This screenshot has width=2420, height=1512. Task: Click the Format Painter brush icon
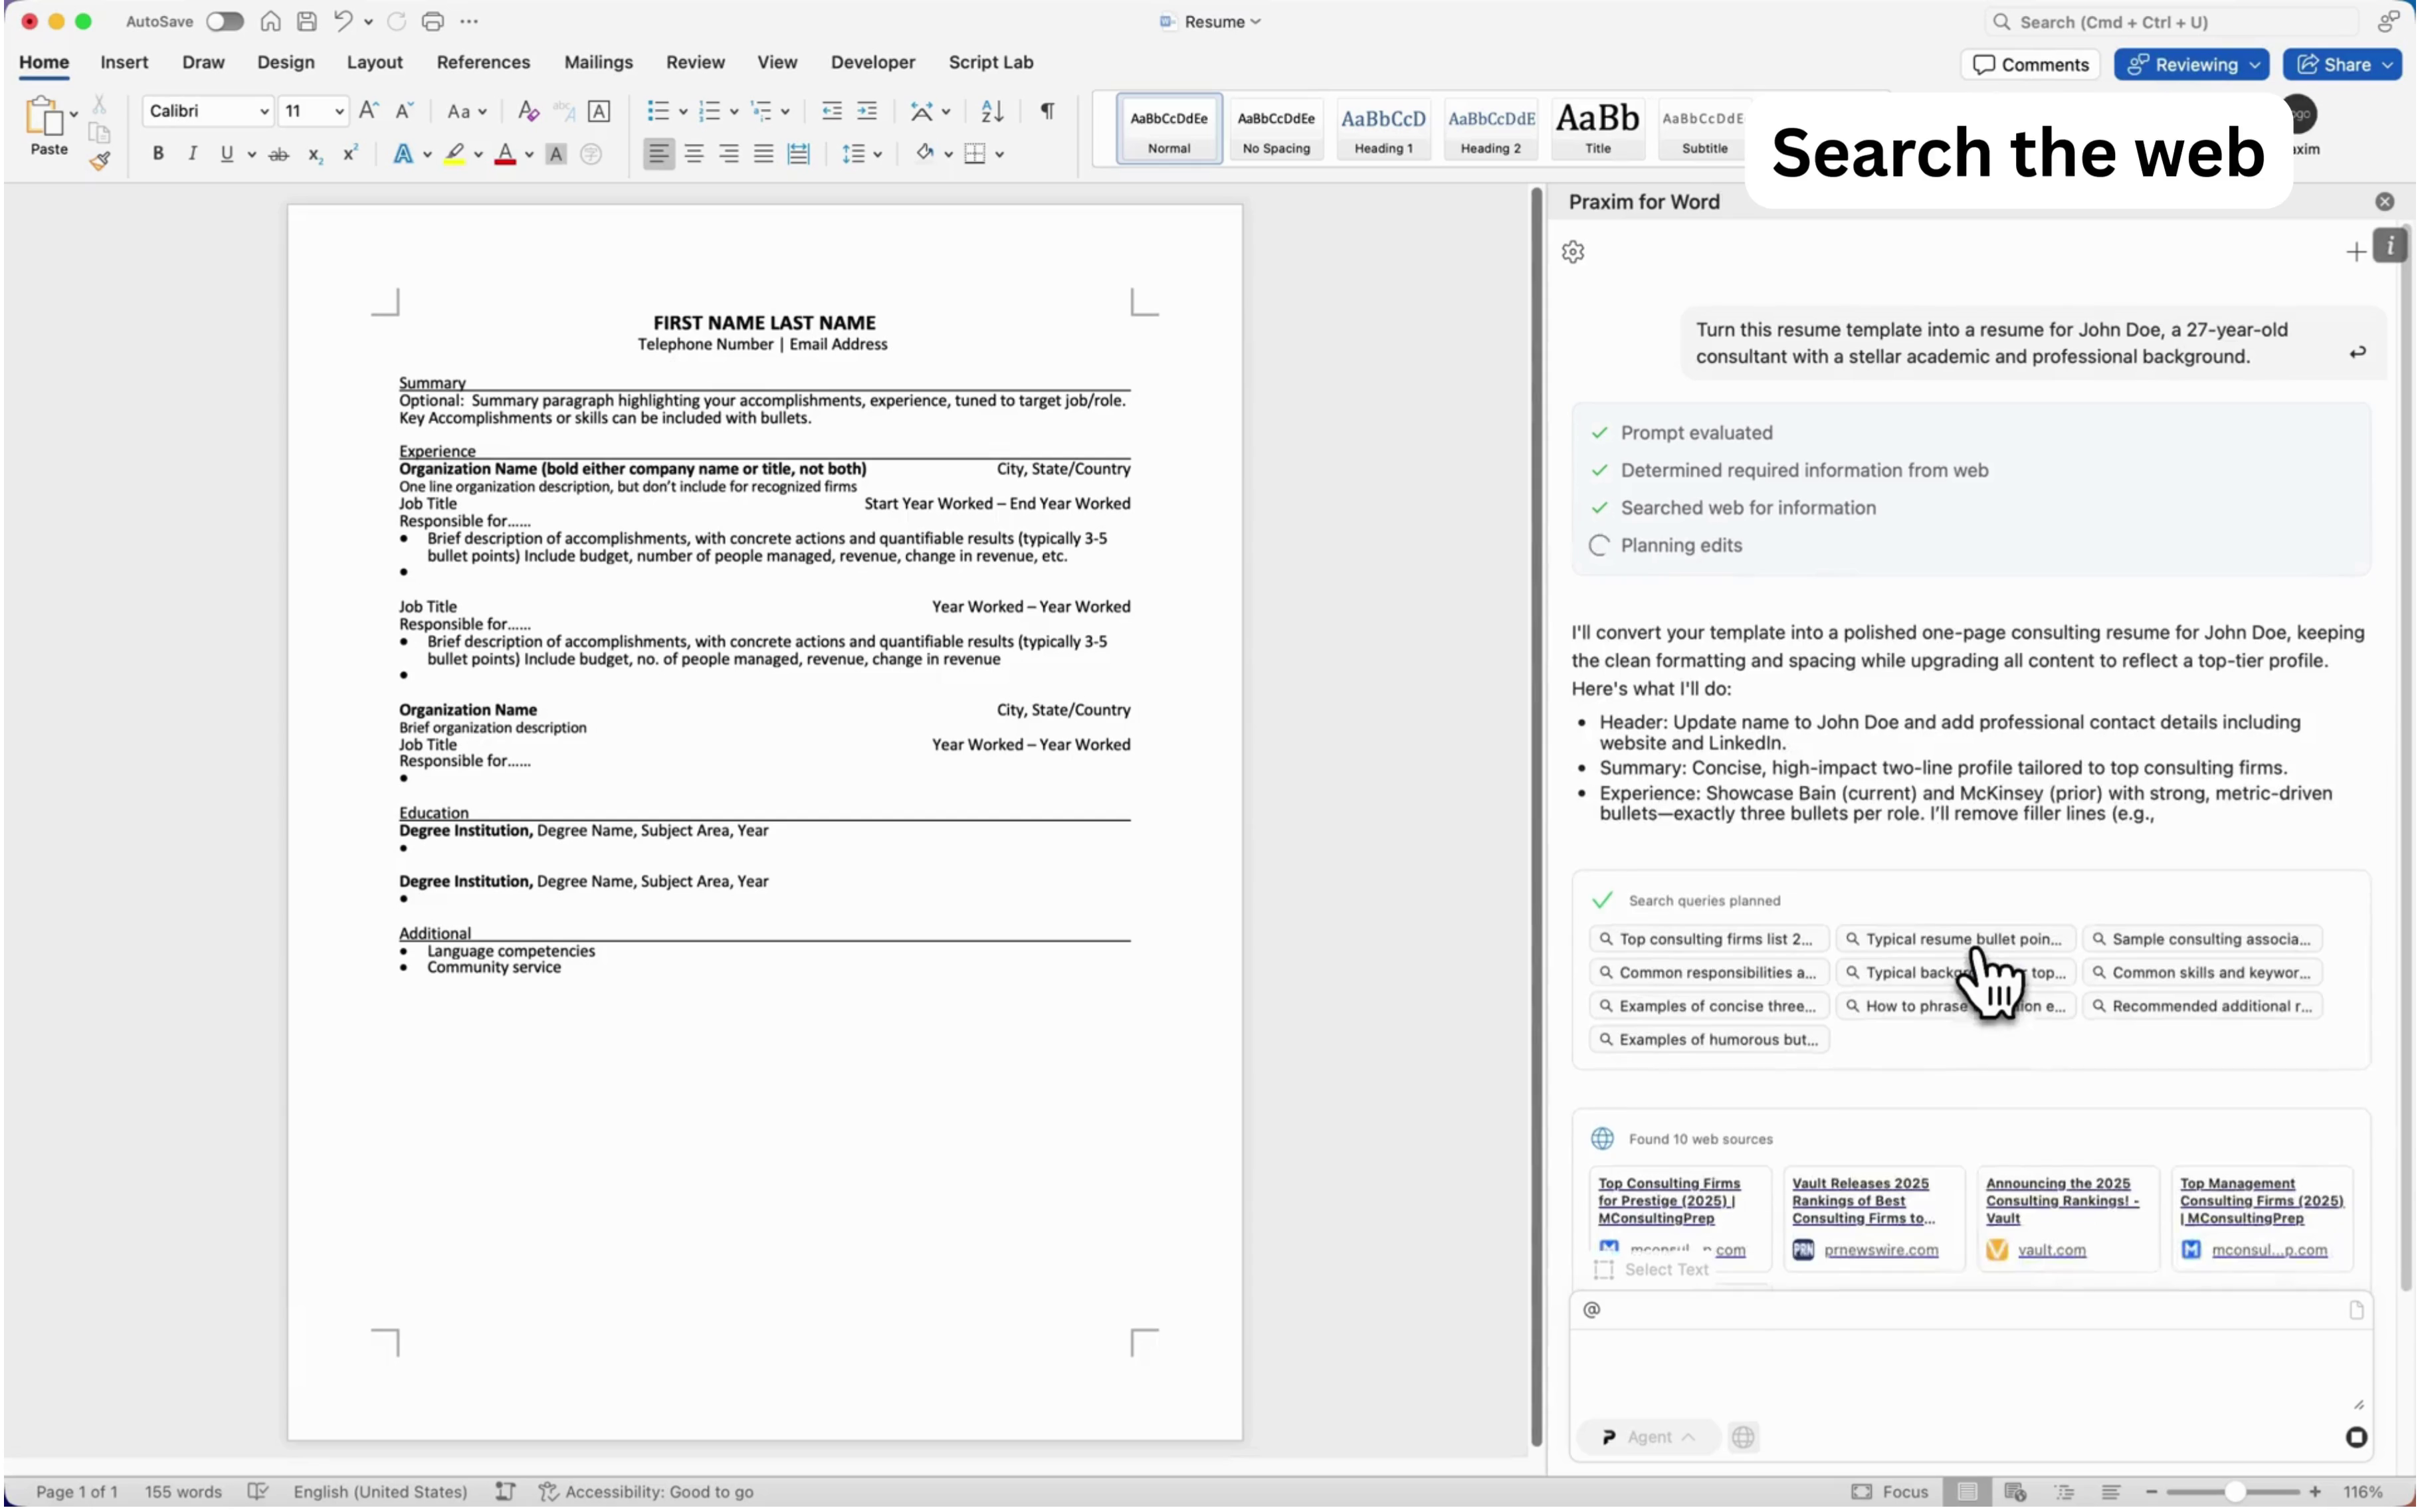tap(99, 161)
